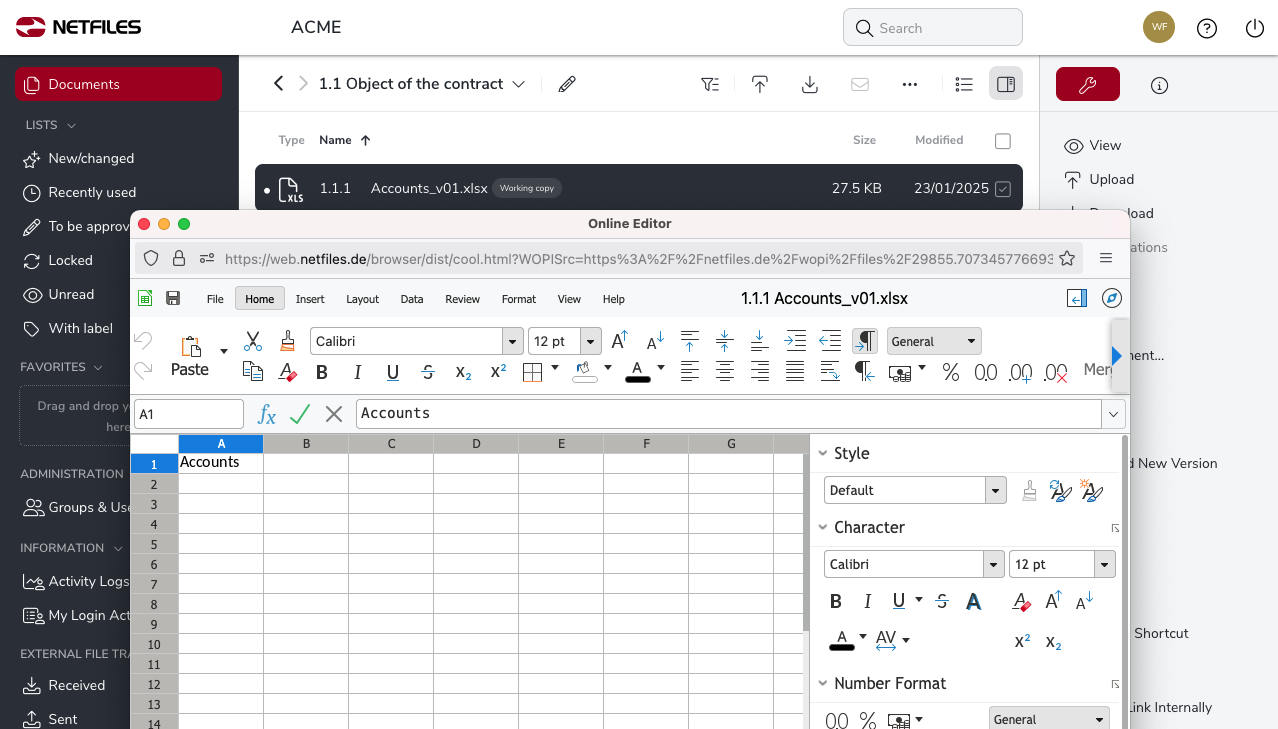
Task: Open the Insert tab
Action: tap(310, 298)
